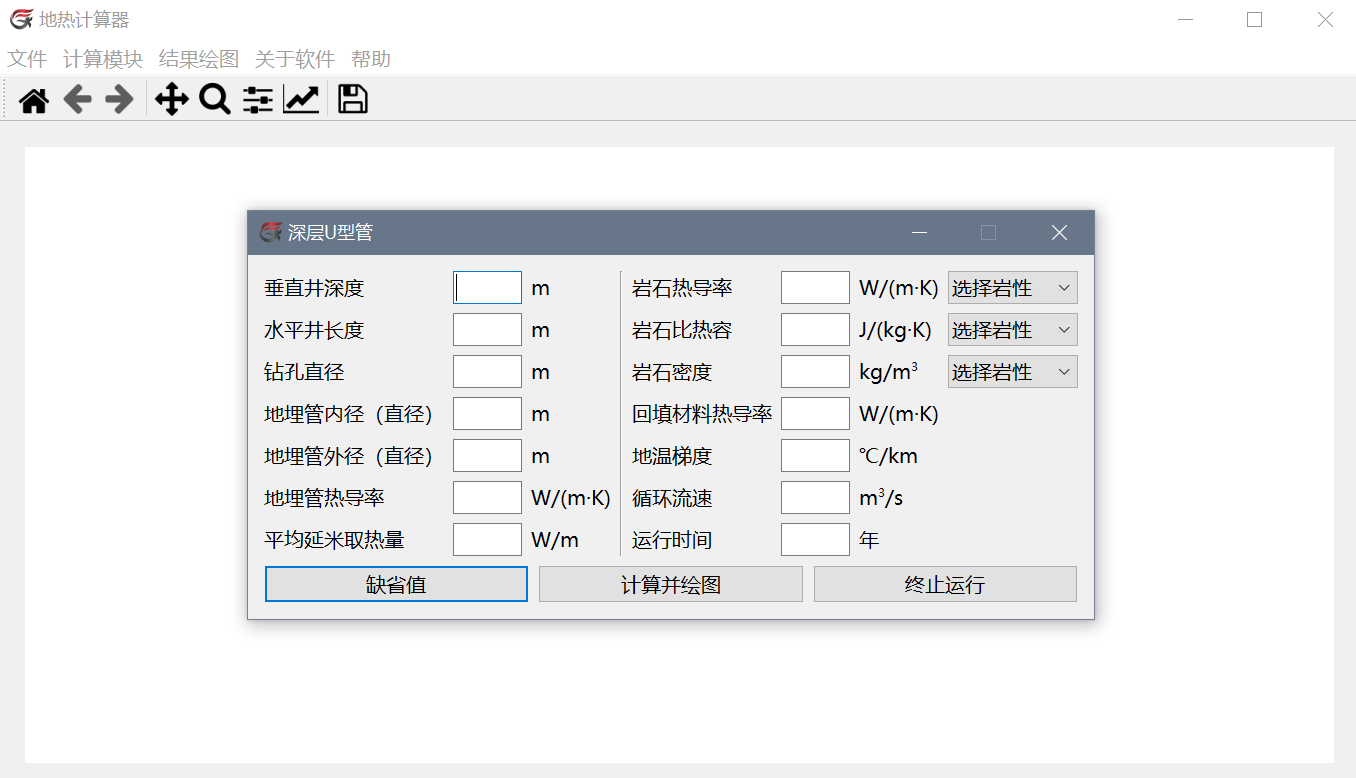Click the 垂直井深度 label text
Screen dimensions: 1356x778
click(x=314, y=288)
